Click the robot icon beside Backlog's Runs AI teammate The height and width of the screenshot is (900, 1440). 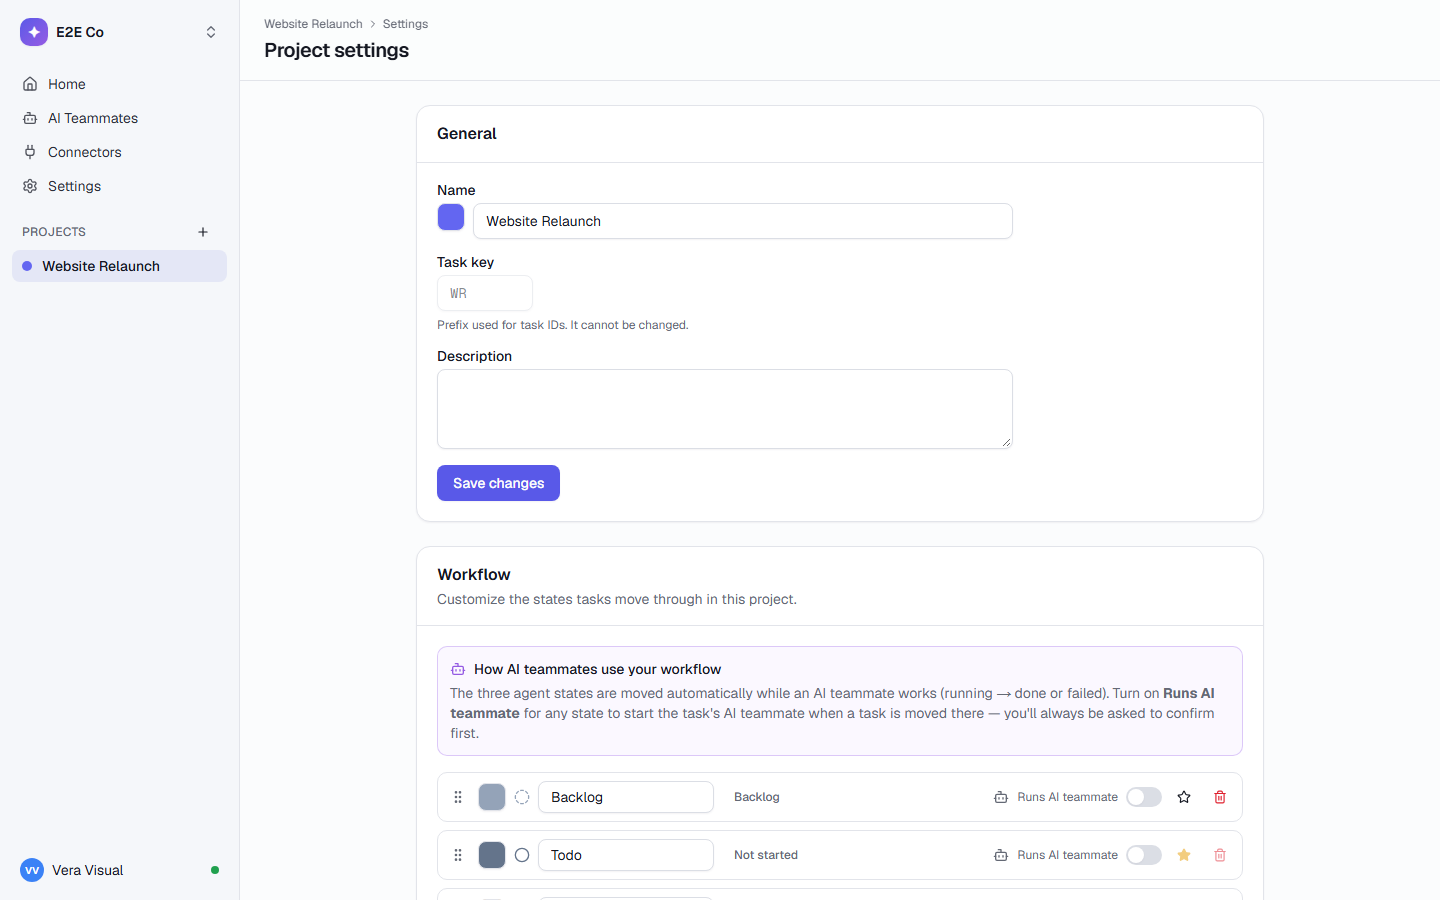pyautogui.click(x=1001, y=797)
